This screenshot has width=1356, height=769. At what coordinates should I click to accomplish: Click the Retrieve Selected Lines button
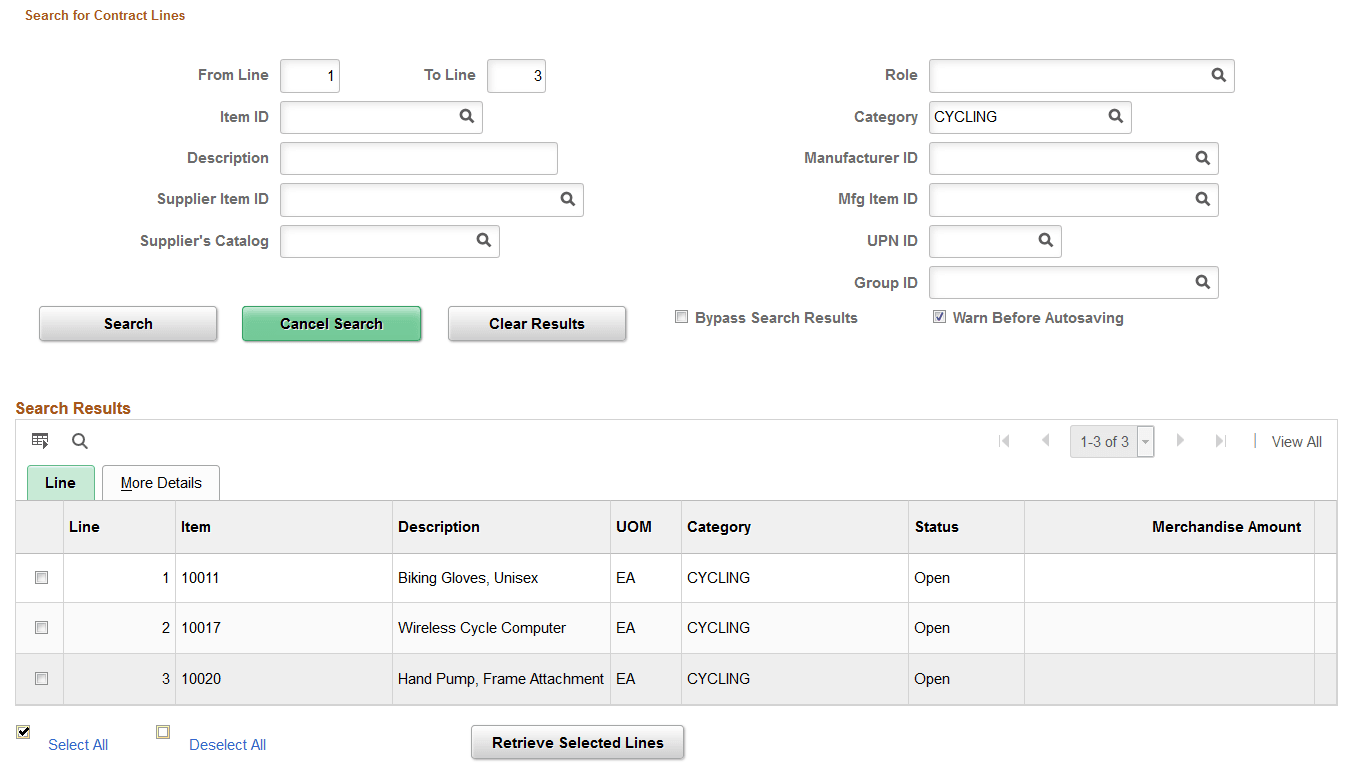point(577,742)
